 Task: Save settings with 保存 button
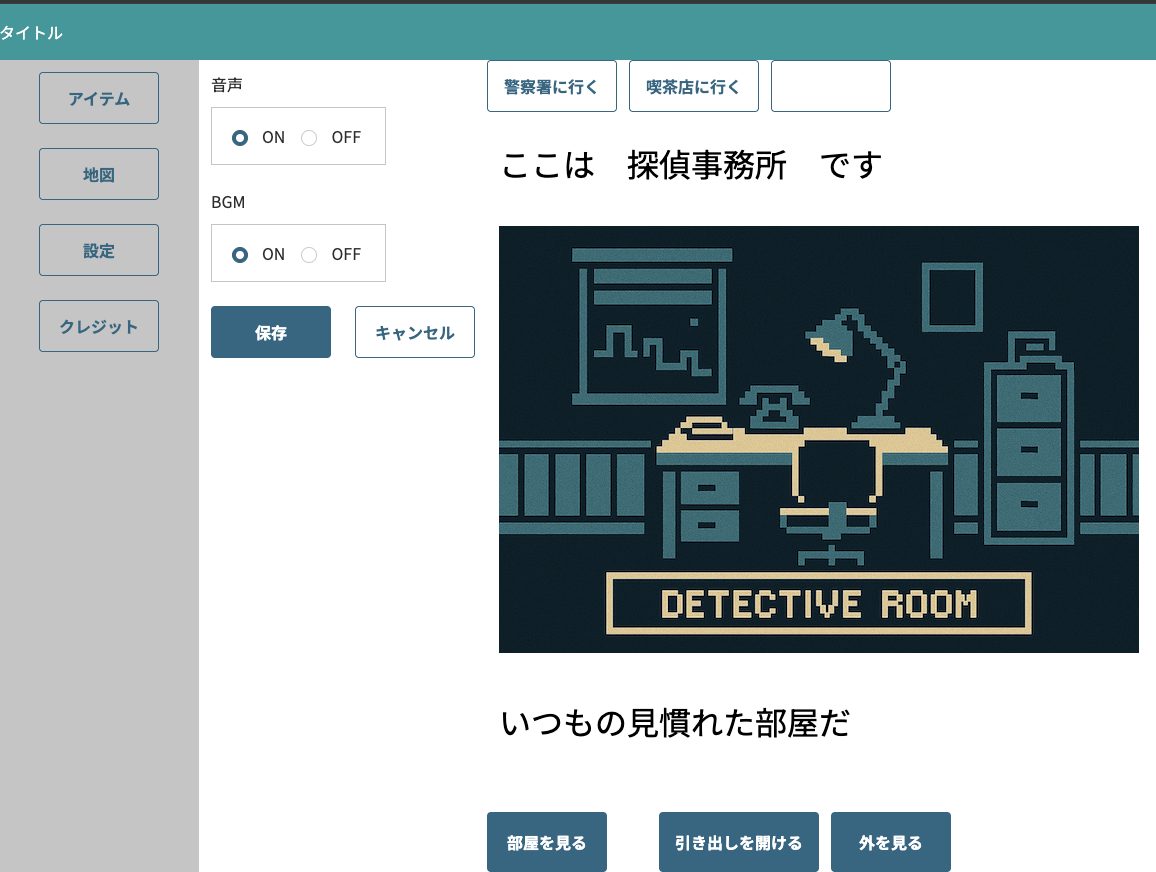click(271, 332)
